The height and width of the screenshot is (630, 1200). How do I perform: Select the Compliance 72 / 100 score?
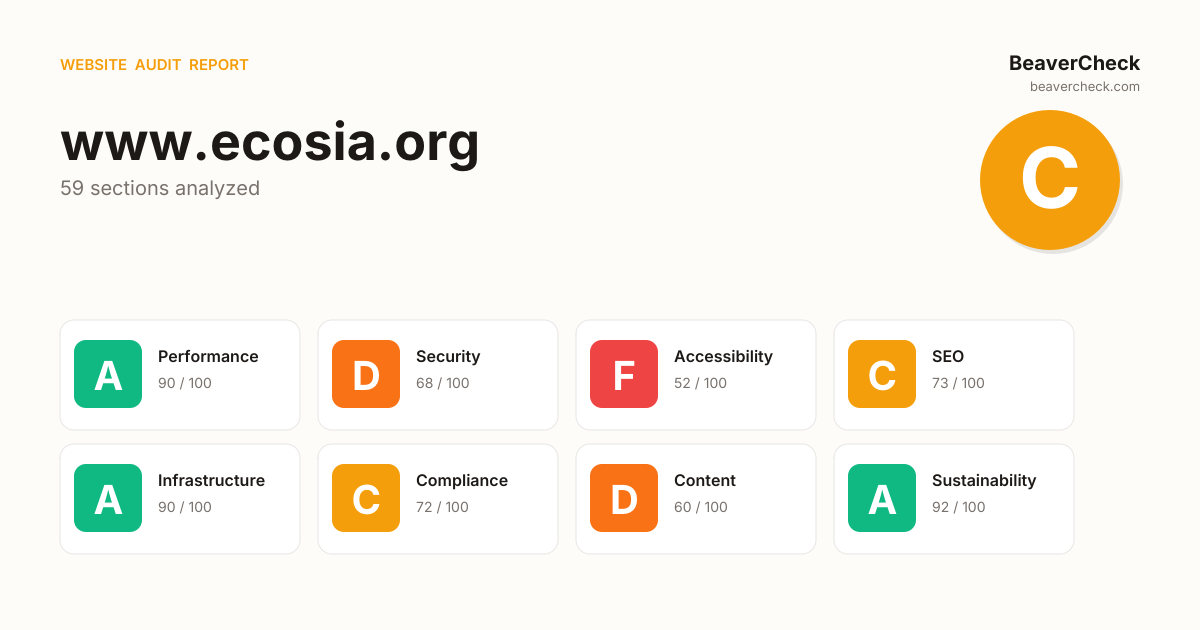click(x=443, y=507)
